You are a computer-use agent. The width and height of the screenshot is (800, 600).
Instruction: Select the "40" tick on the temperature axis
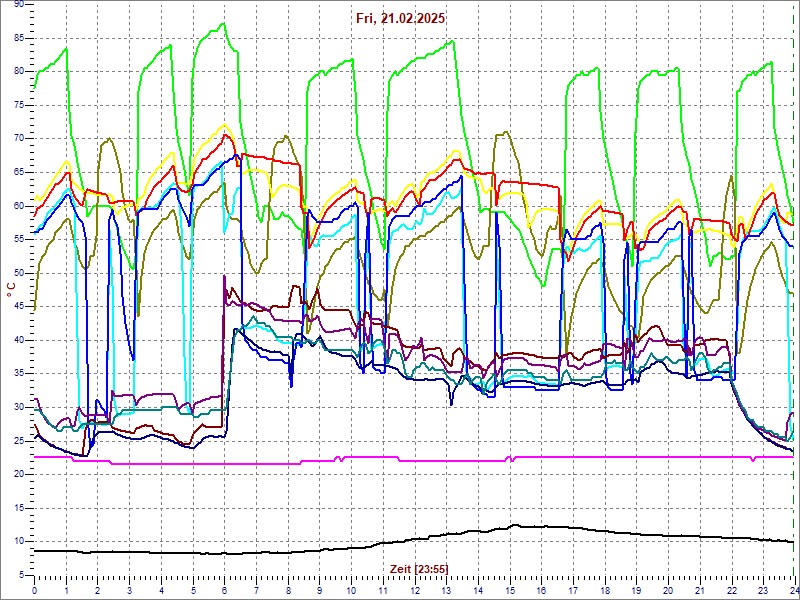[x=19, y=340]
